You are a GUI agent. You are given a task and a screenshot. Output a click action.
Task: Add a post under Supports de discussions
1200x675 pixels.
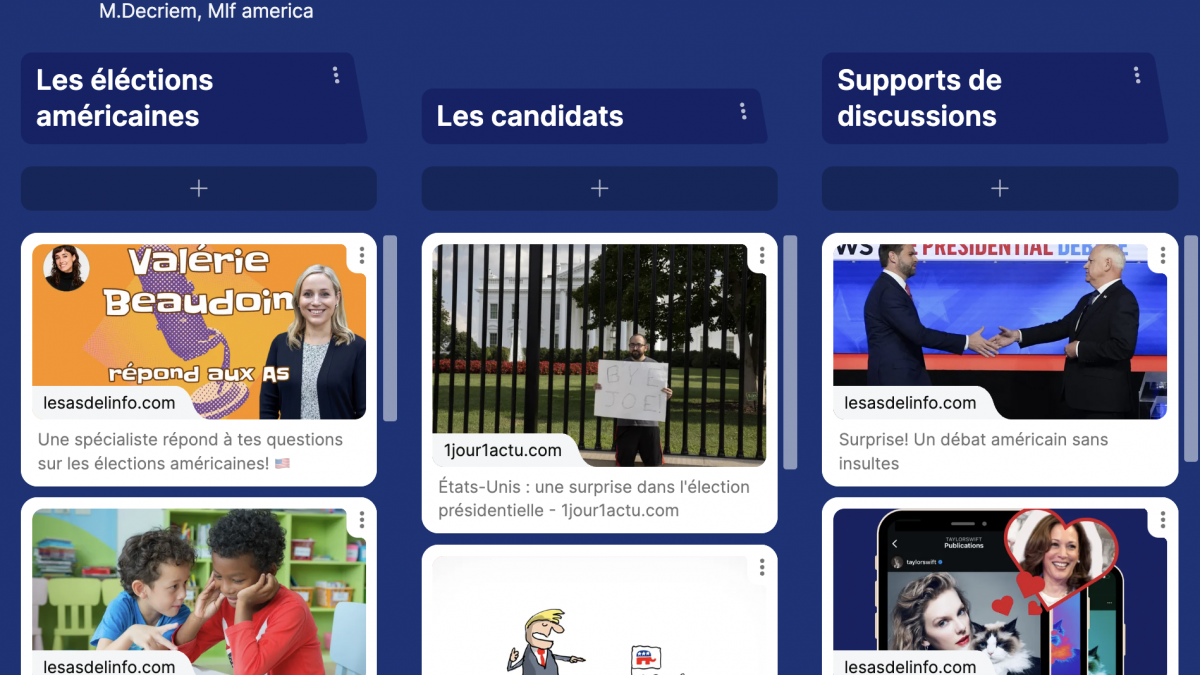[999, 188]
